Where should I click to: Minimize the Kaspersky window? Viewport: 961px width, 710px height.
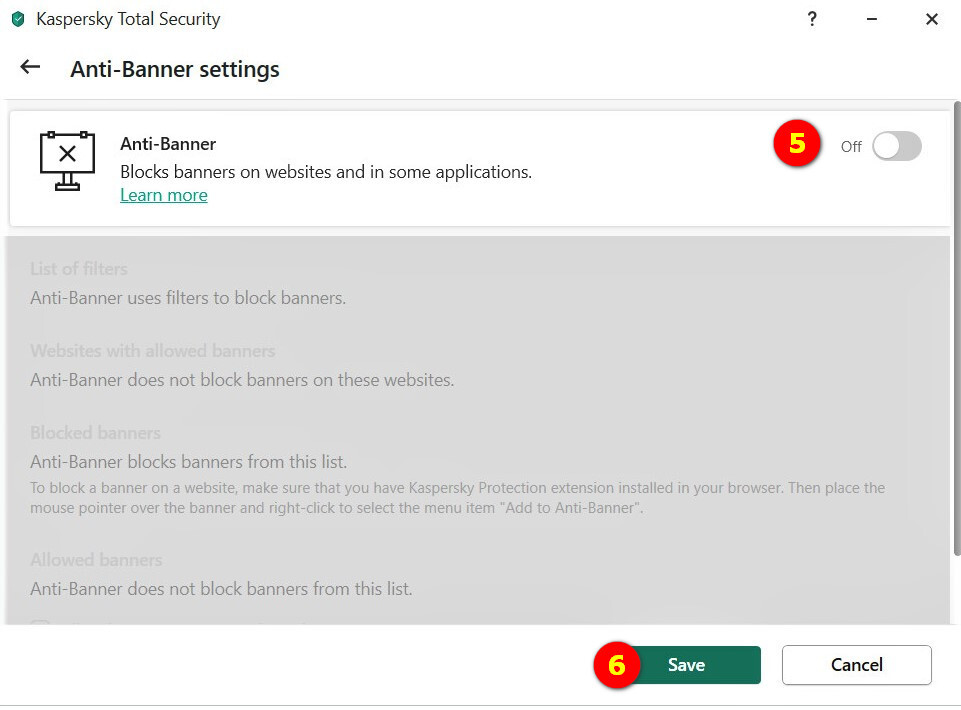[872, 19]
